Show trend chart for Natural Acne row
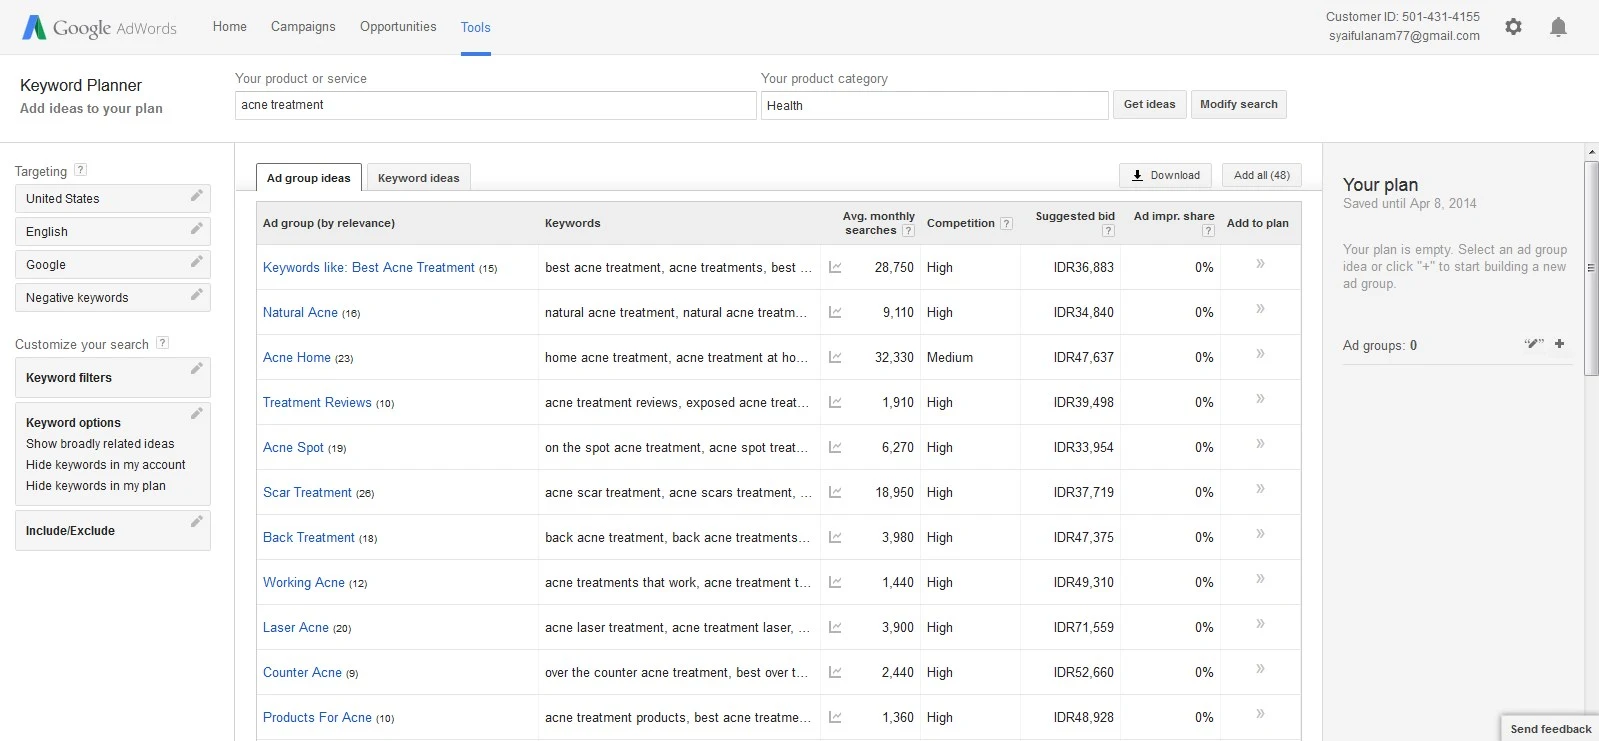 (835, 313)
